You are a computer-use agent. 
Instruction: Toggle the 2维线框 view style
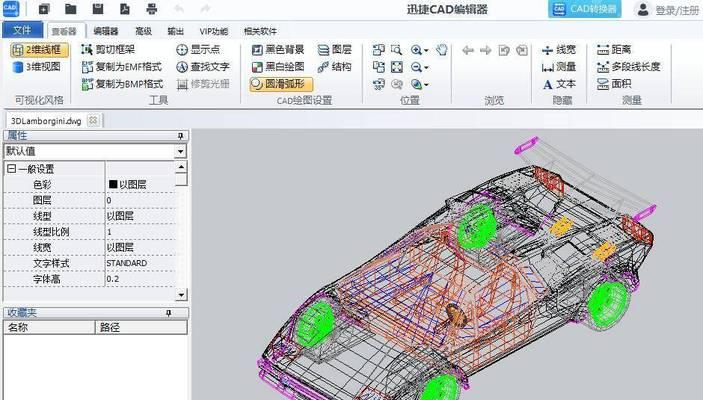click(39, 50)
